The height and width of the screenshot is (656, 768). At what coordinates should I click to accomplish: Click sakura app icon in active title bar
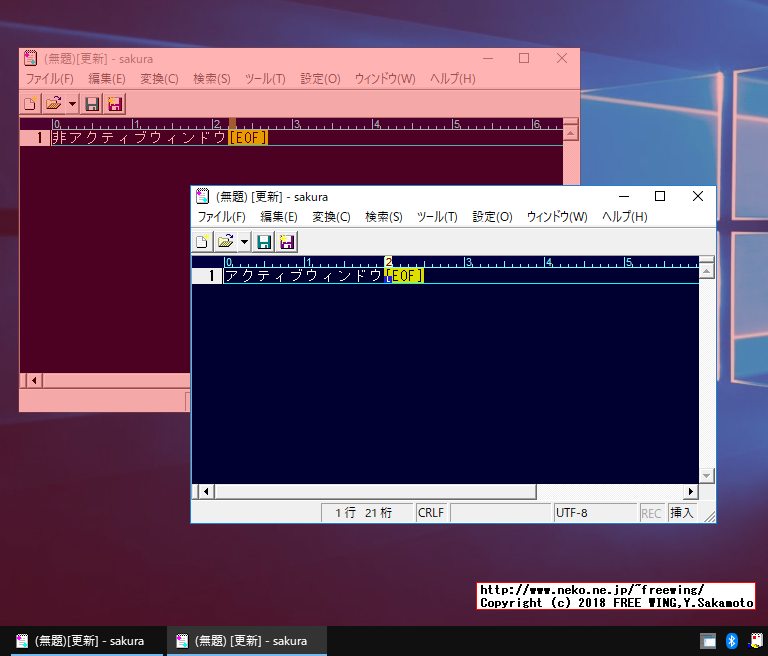coord(202,196)
